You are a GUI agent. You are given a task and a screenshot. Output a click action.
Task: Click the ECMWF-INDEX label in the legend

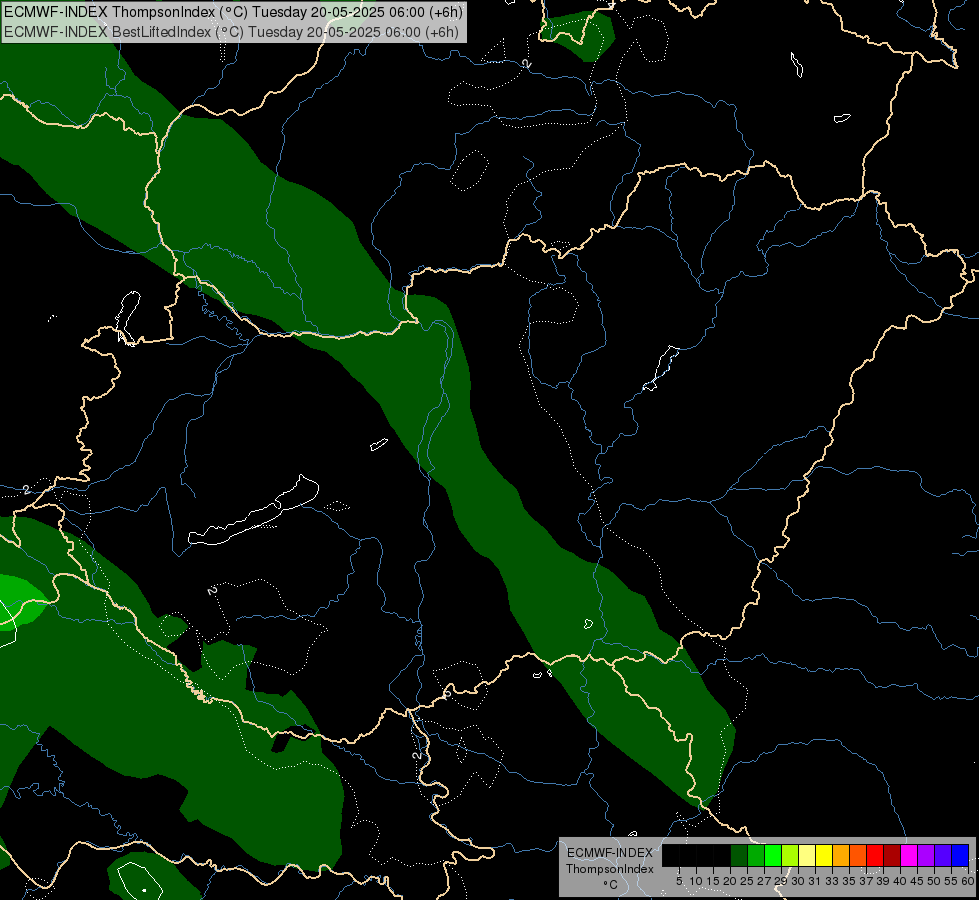pyautogui.click(x=609, y=853)
